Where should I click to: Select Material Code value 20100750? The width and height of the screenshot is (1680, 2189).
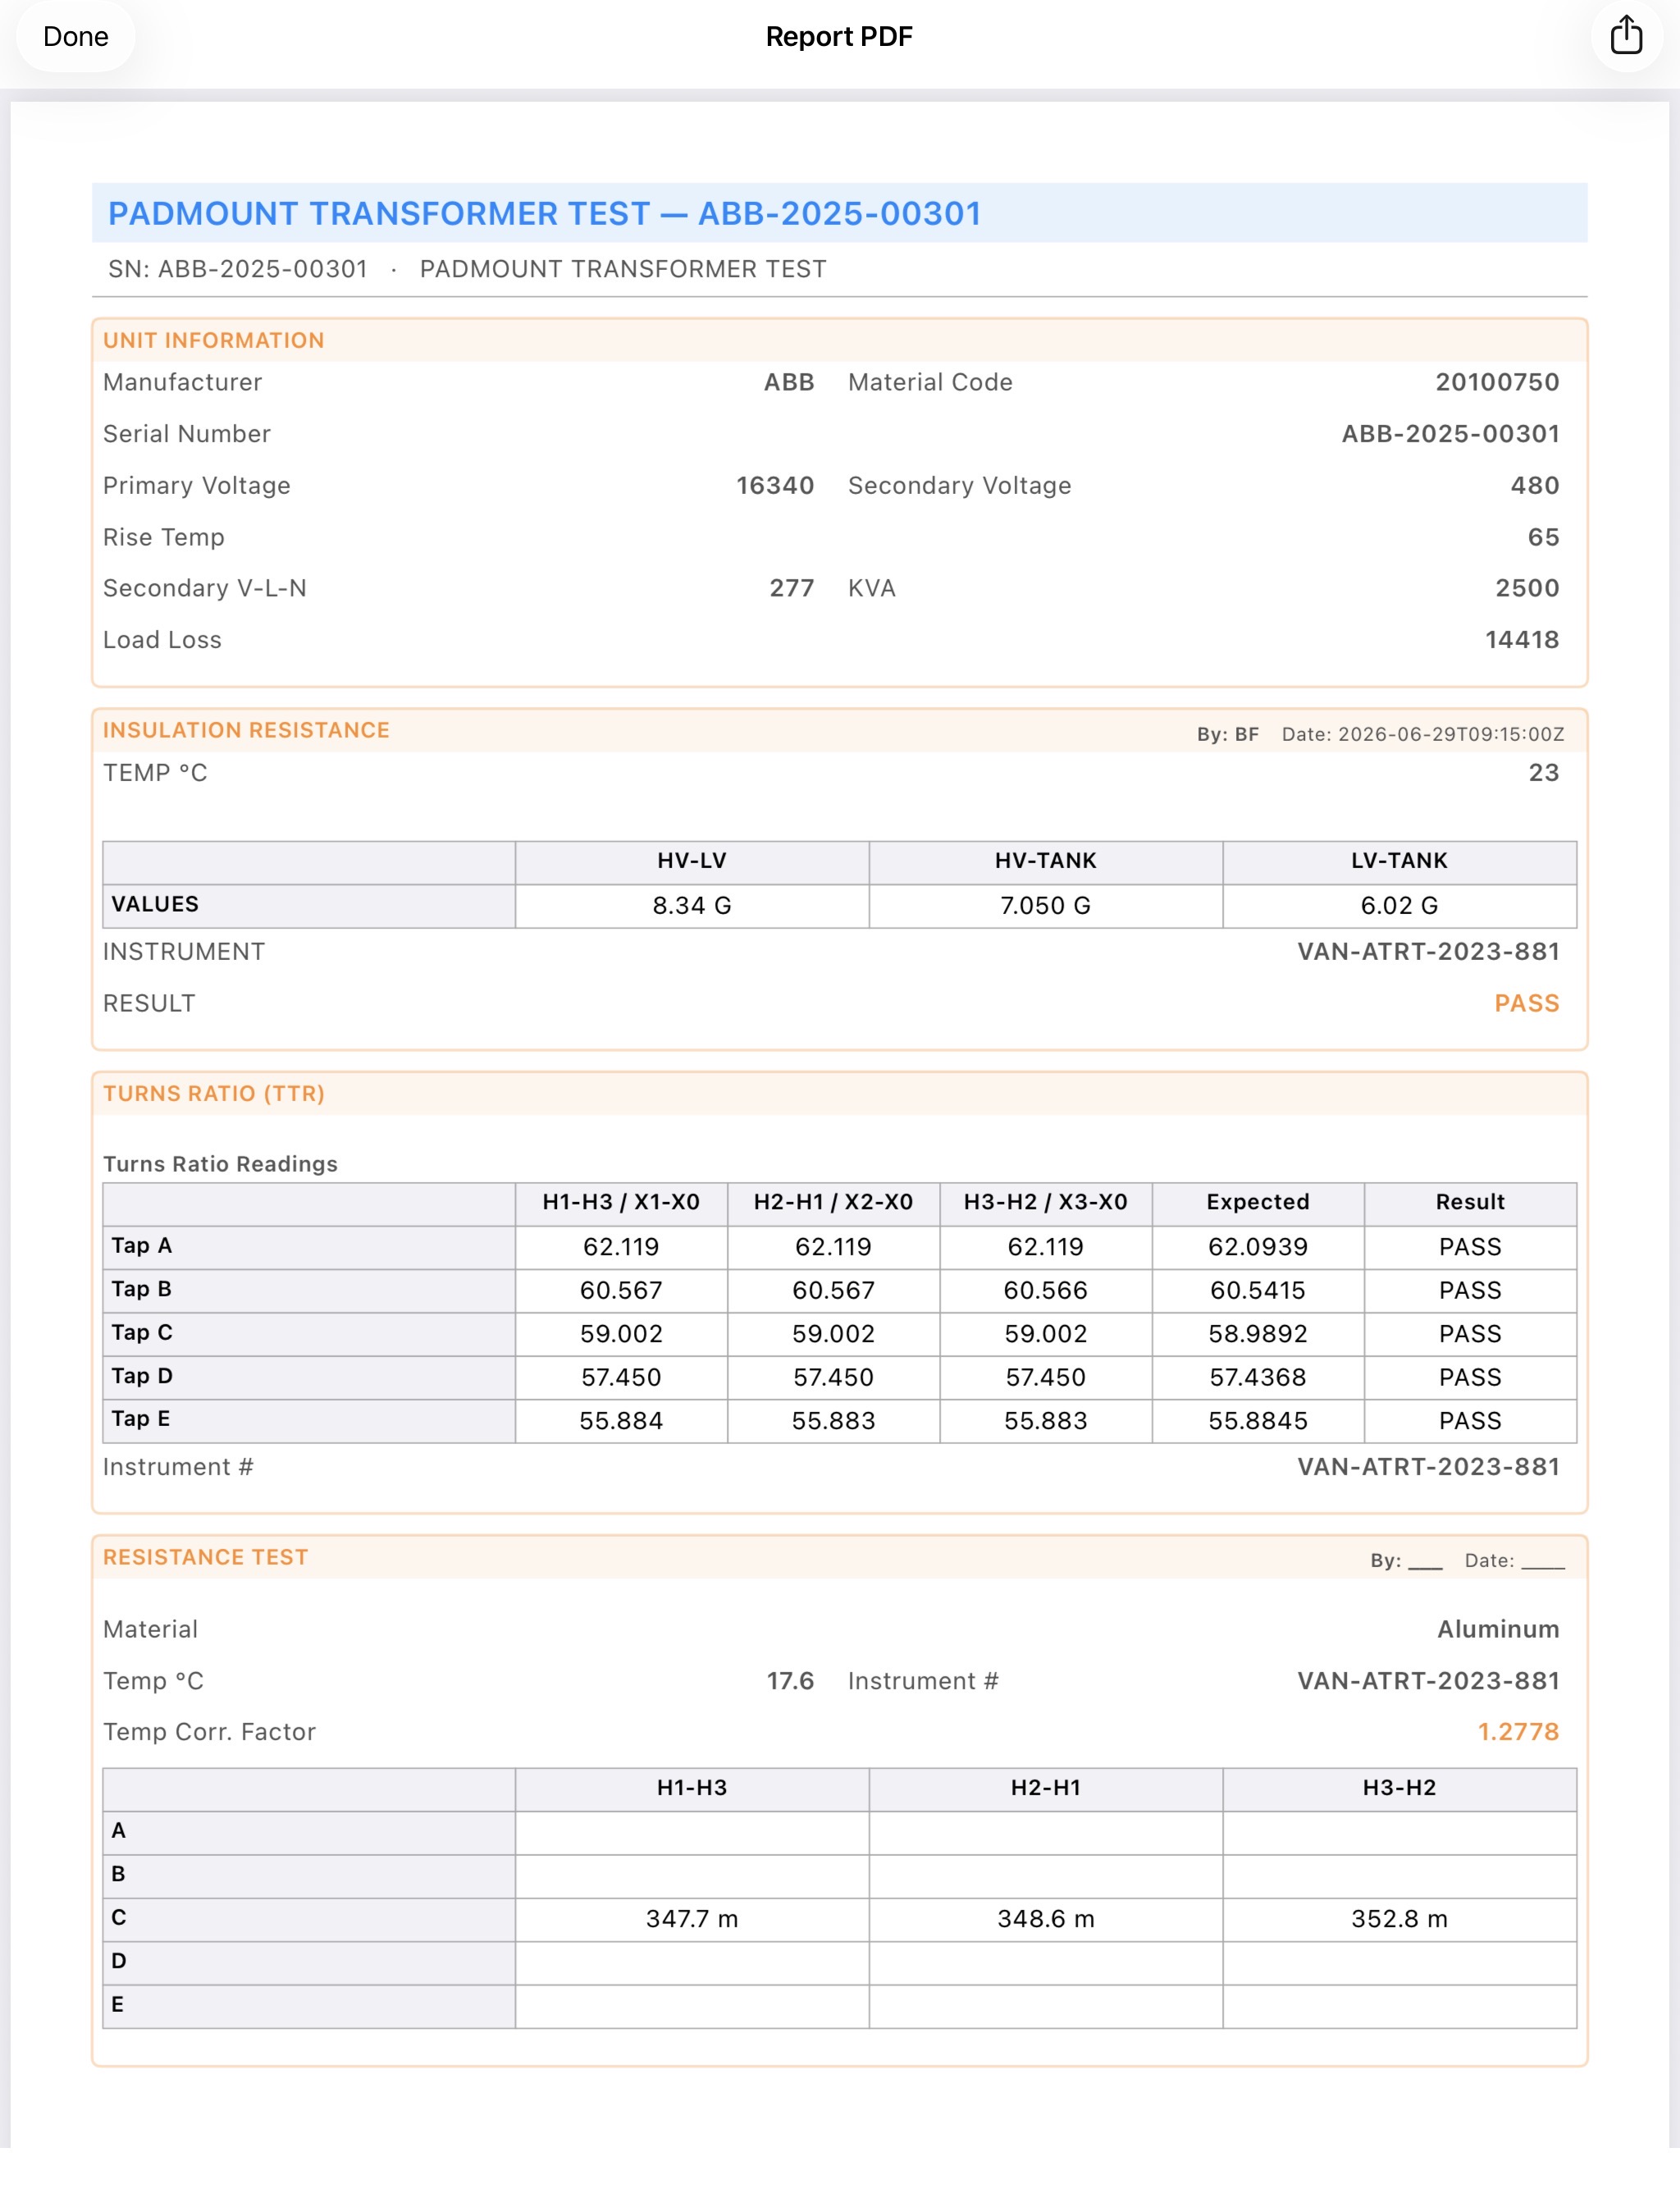[1497, 382]
